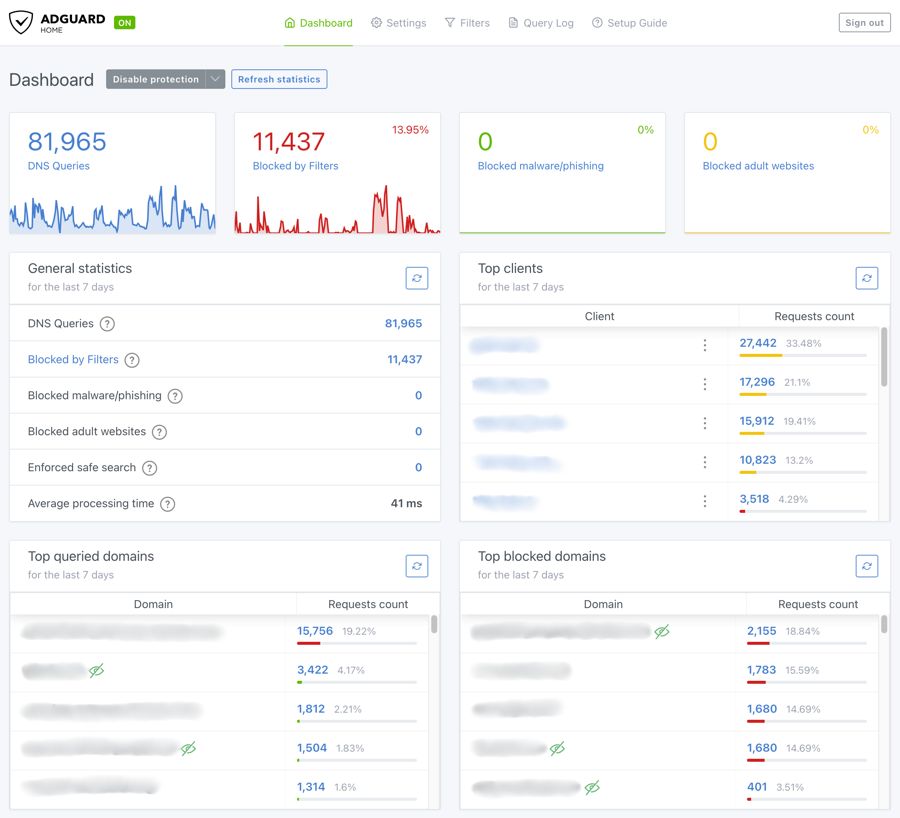Image resolution: width=900 pixels, height=818 pixels.
Task: Expand the Disable protection dropdown arrow
Action: (215, 79)
